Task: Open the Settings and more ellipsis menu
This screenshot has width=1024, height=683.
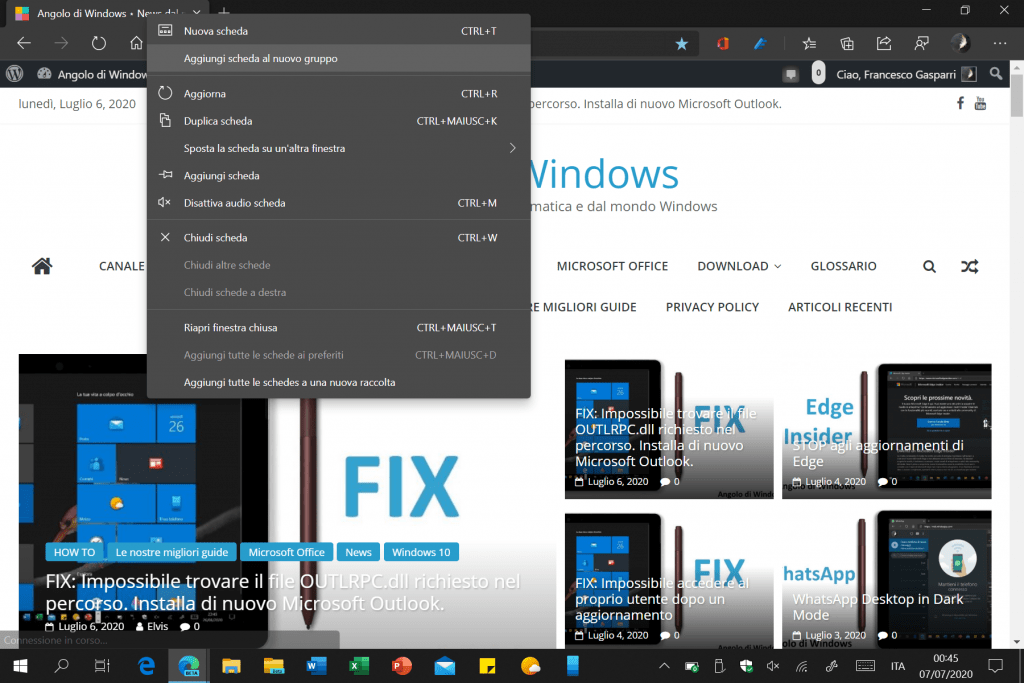Action: pyautogui.click(x=999, y=43)
